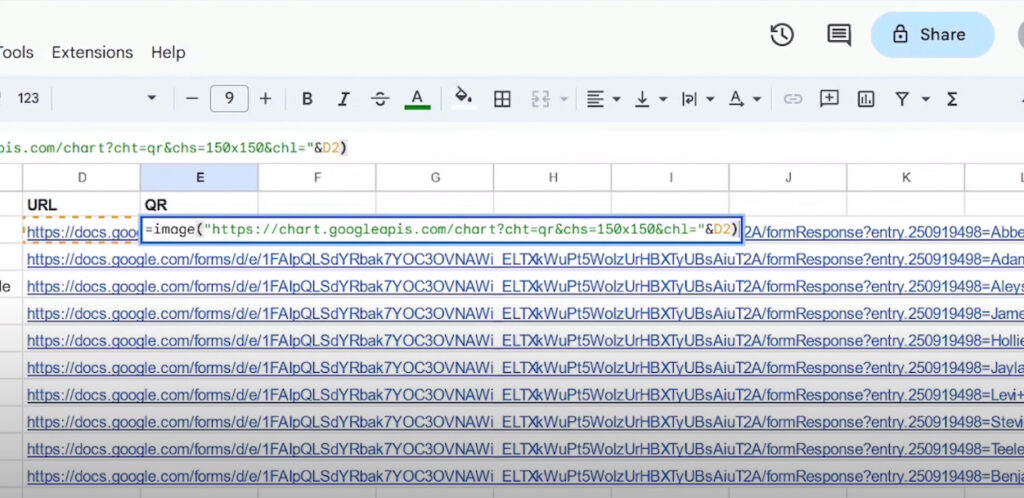Click the font size field showing 9
The image size is (1024, 498).
point(229,99)
